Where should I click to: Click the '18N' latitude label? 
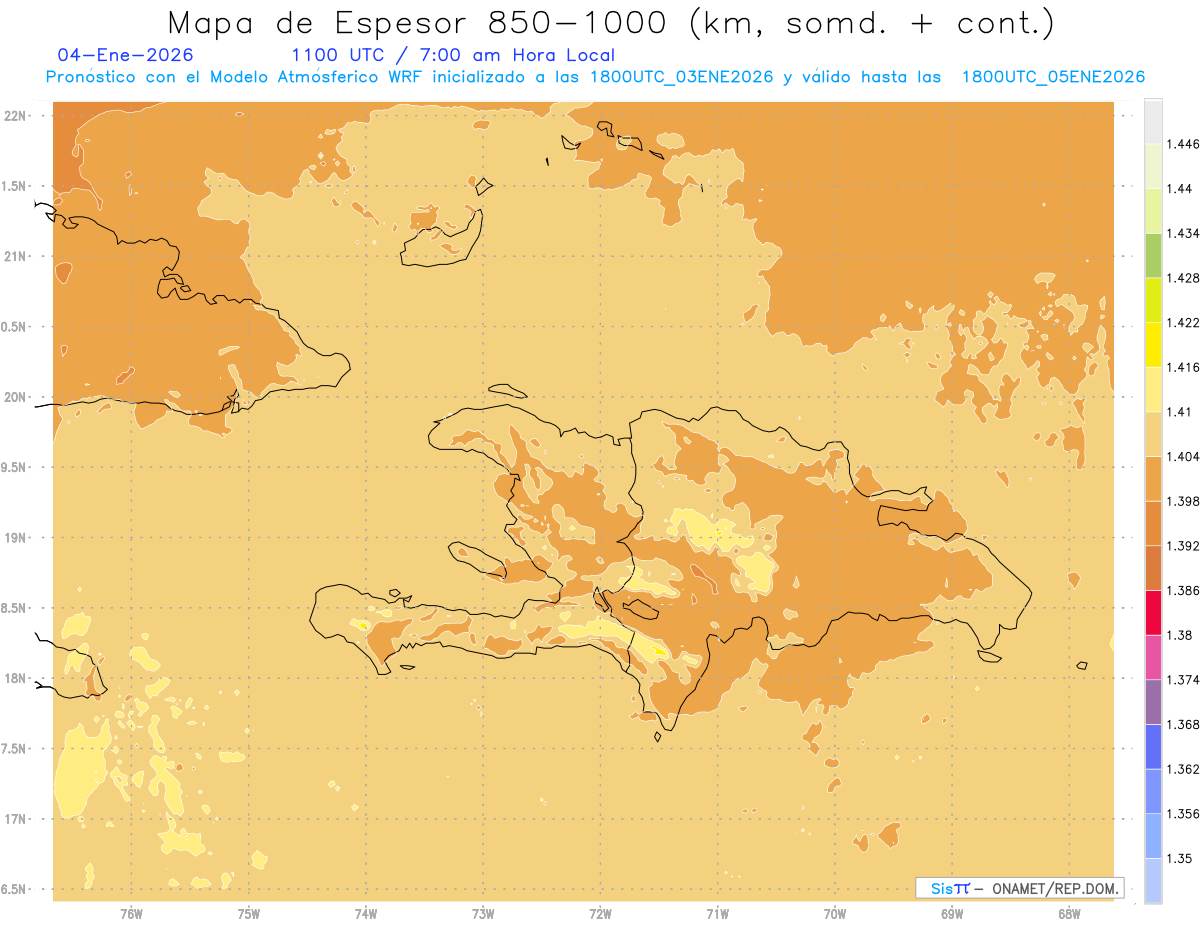[x=17, y=678]
